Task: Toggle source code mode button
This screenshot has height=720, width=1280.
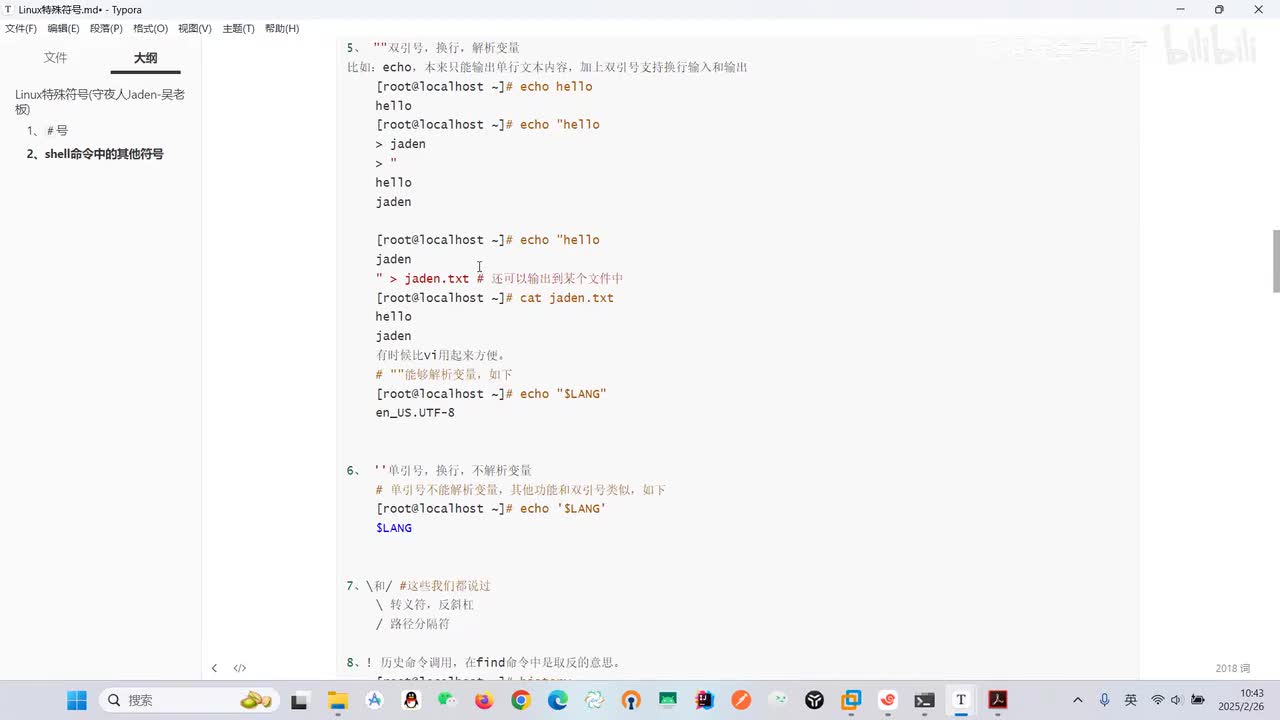Action: tap(240, 668)
